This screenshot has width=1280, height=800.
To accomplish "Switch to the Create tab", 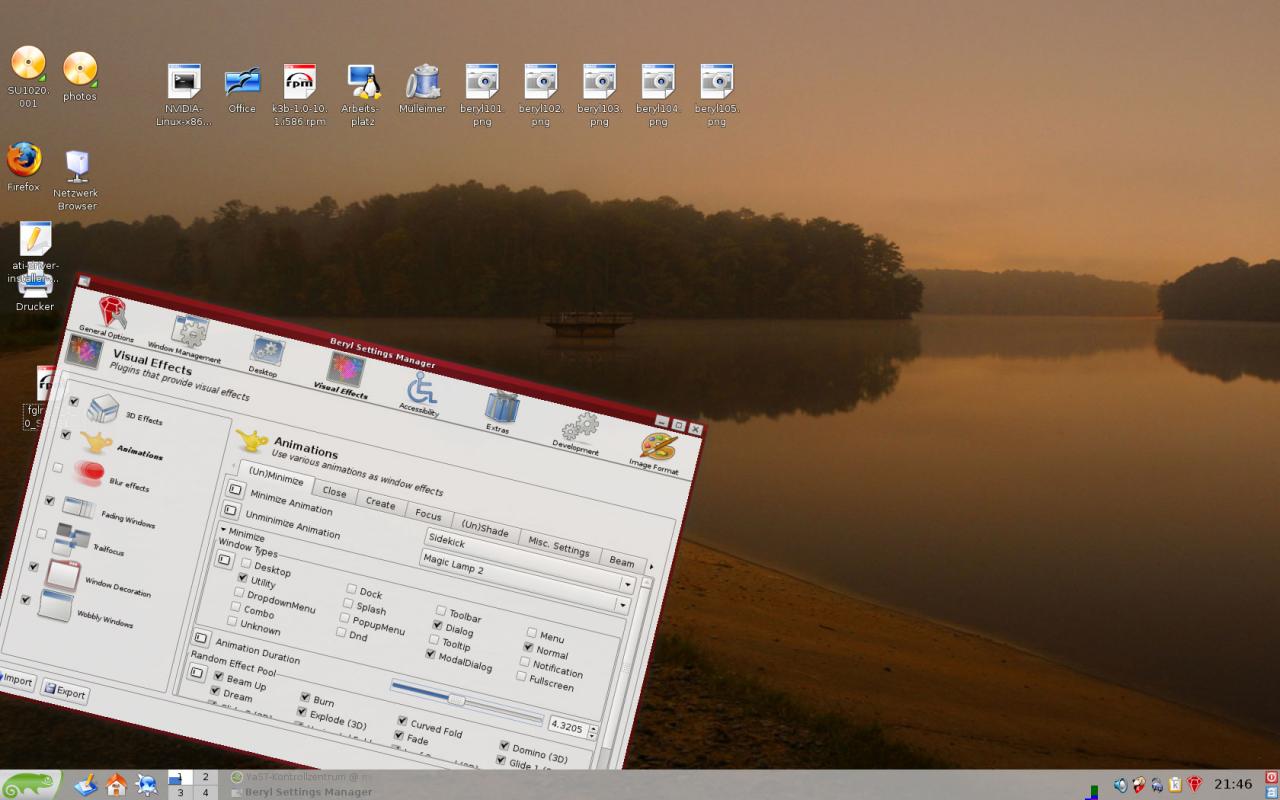I will pyautogui.click(x=380, y=503).
